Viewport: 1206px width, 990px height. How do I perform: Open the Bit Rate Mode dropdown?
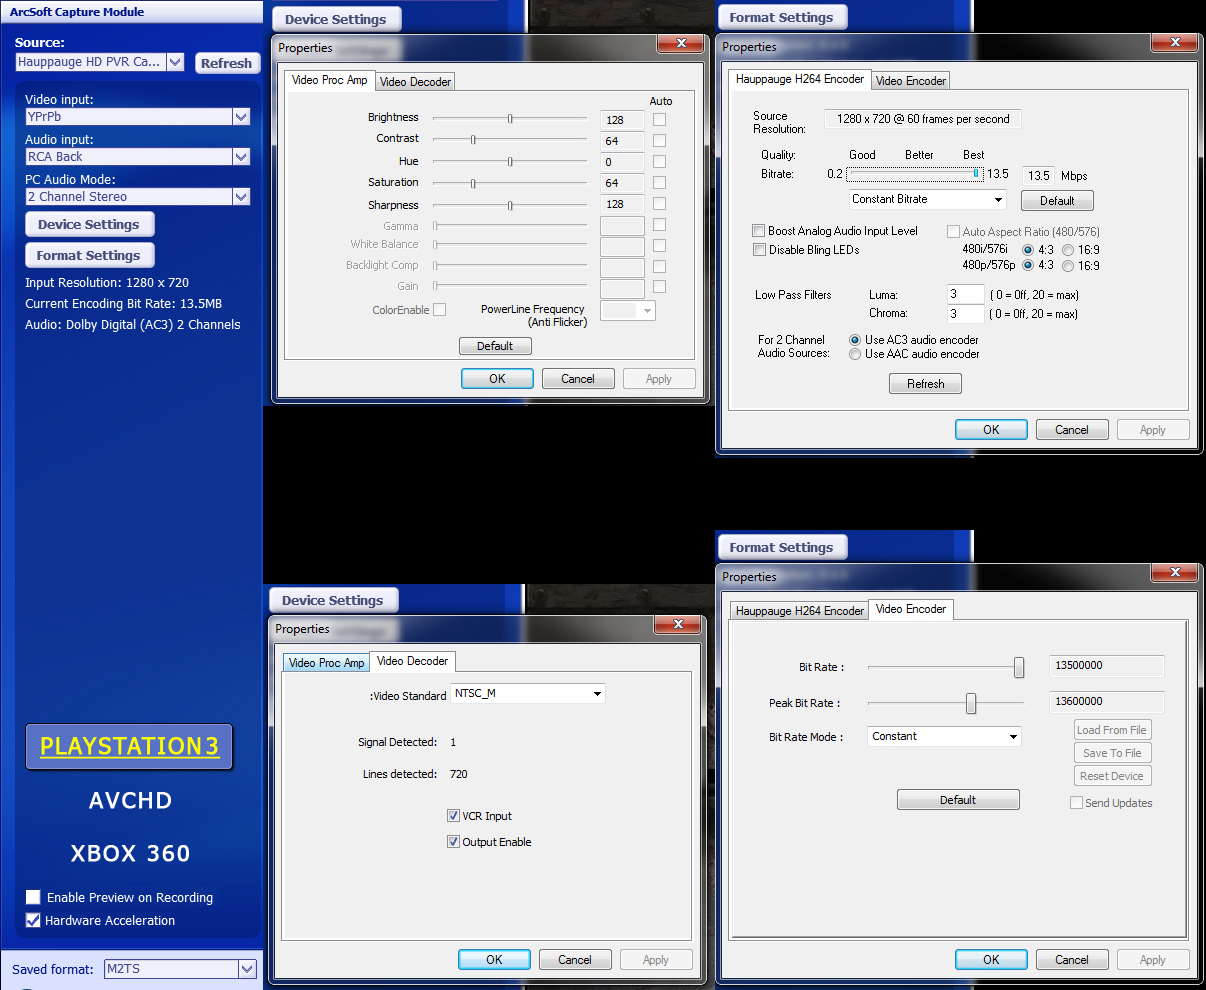pyautogui.click(x=944, y=737)
